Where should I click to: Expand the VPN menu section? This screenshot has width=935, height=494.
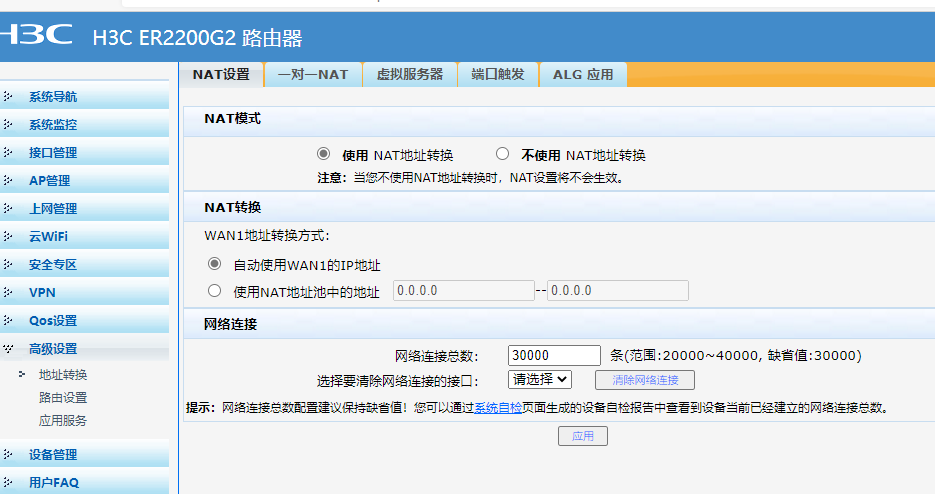click(84, 292)
